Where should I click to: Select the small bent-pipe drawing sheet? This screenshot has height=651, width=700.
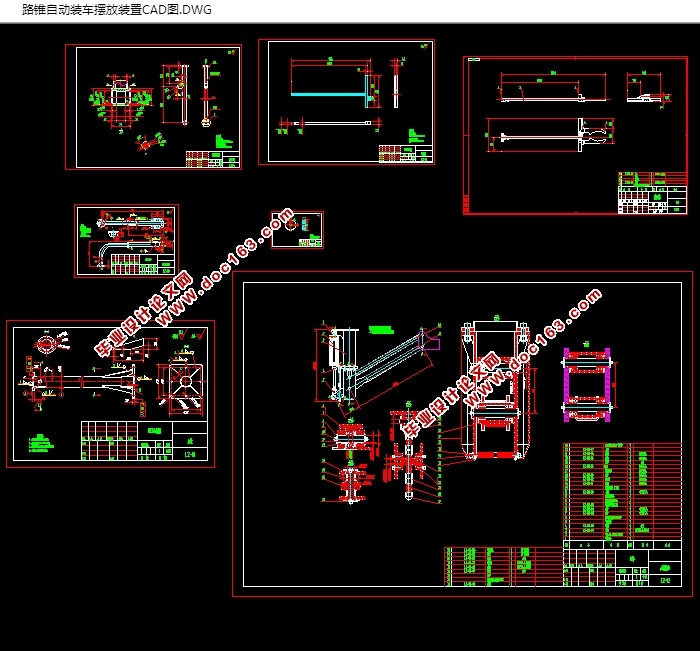[127, 241]
